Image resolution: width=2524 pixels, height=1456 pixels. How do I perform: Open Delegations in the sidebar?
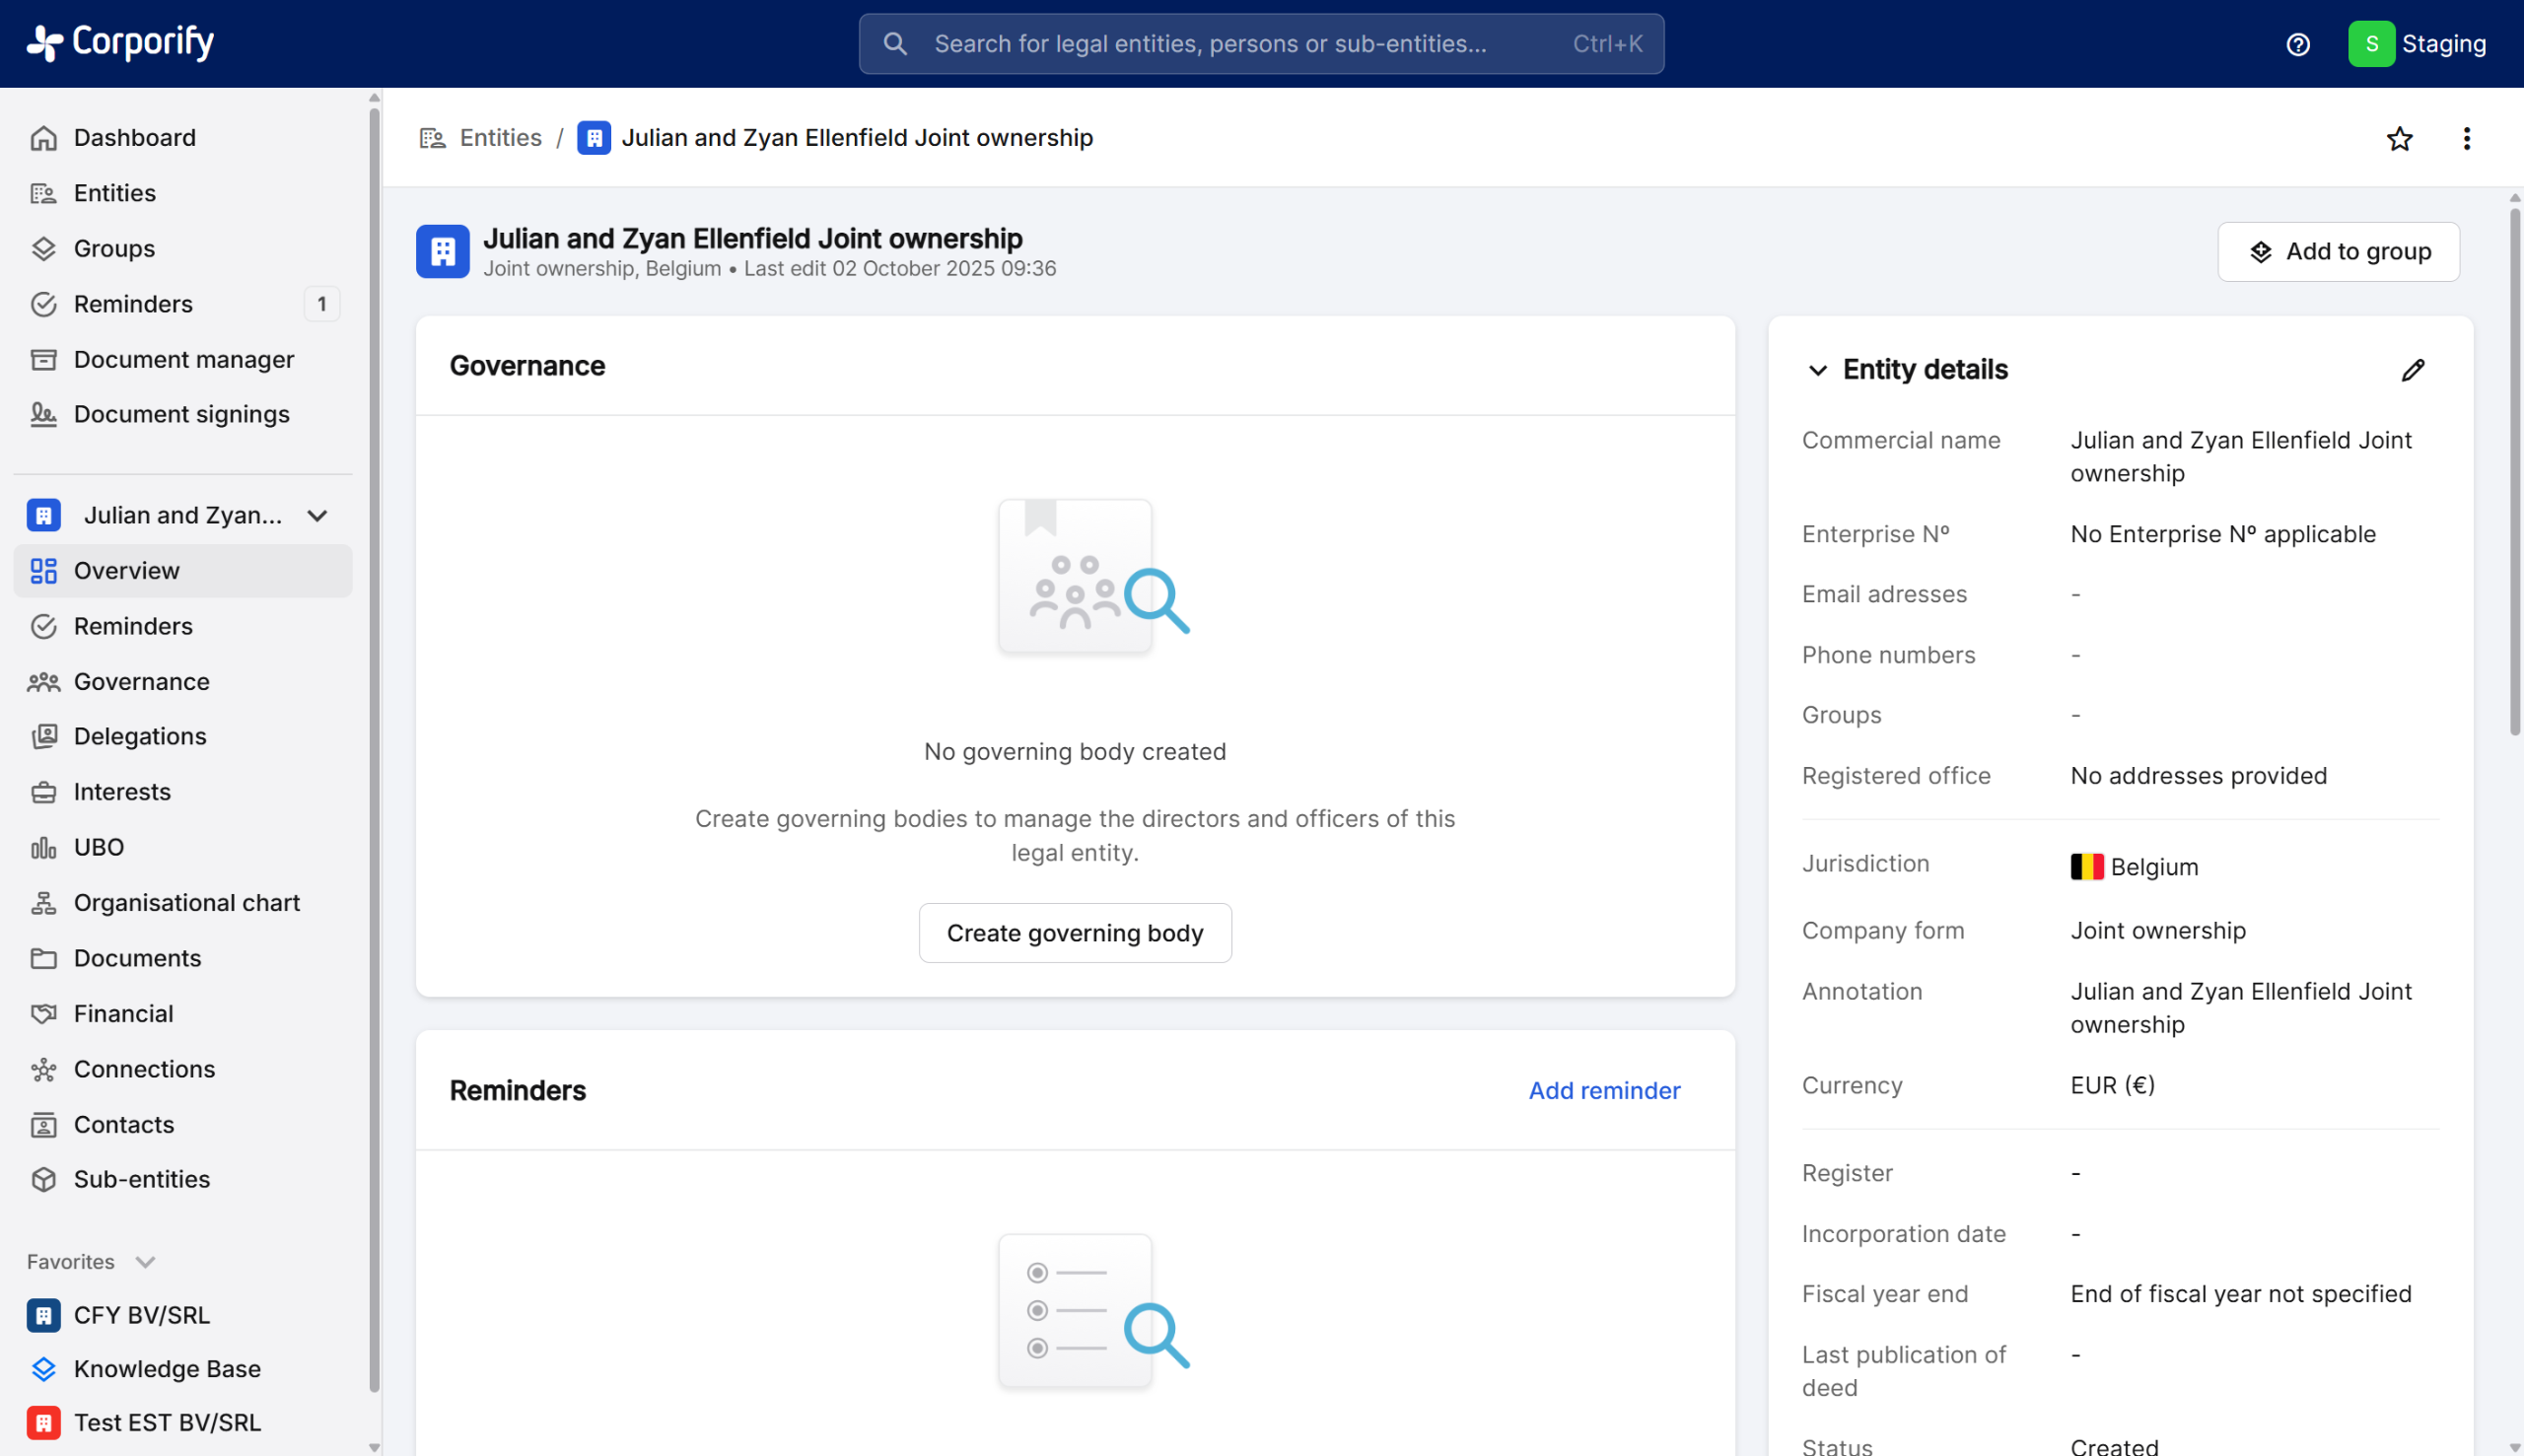pos(139,736)
